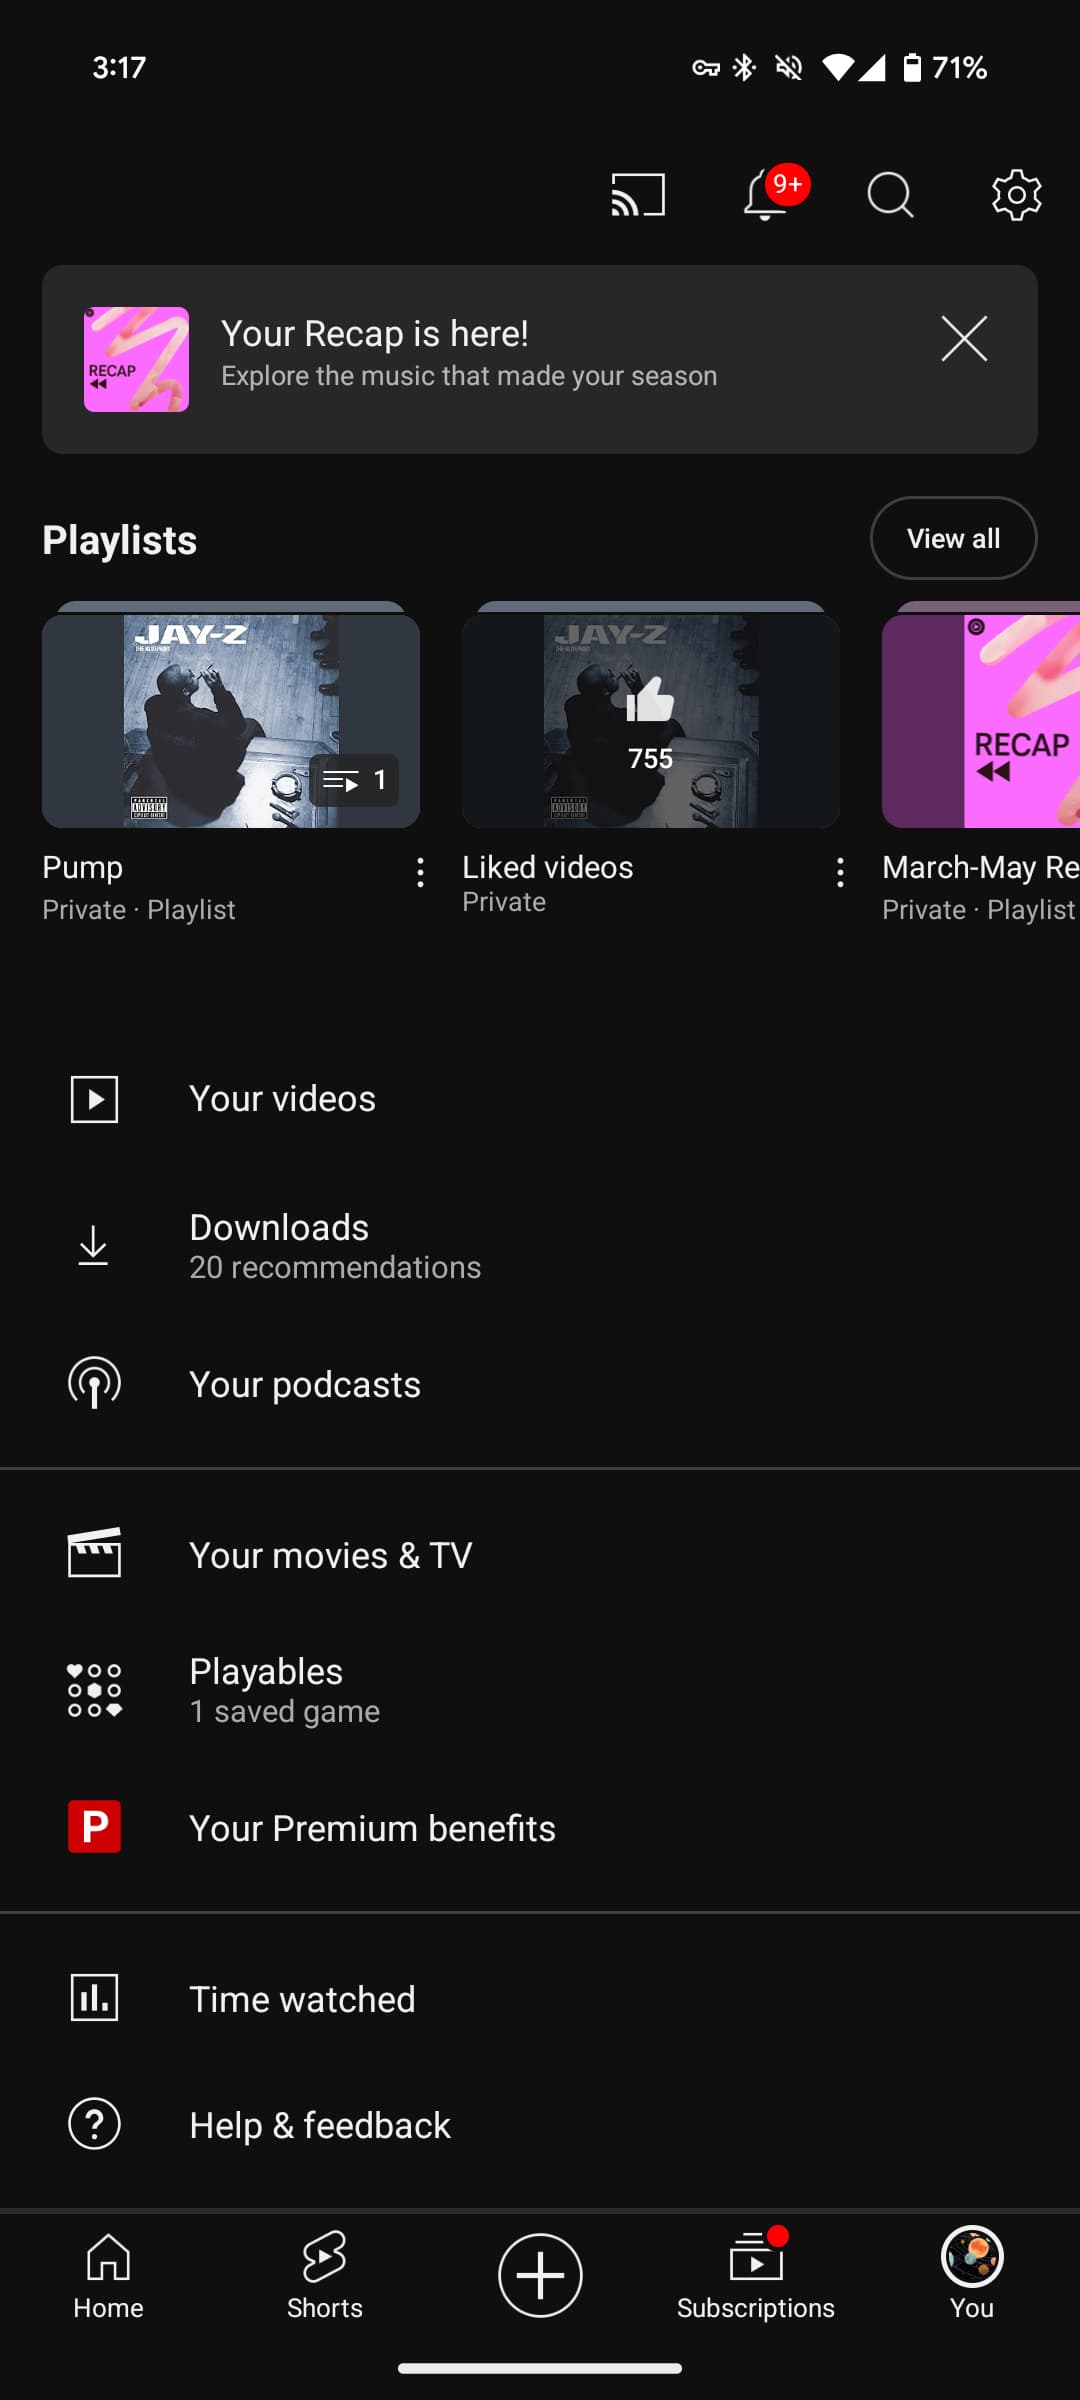
Task: View Time watched statistics
Action: [302, 1999]
